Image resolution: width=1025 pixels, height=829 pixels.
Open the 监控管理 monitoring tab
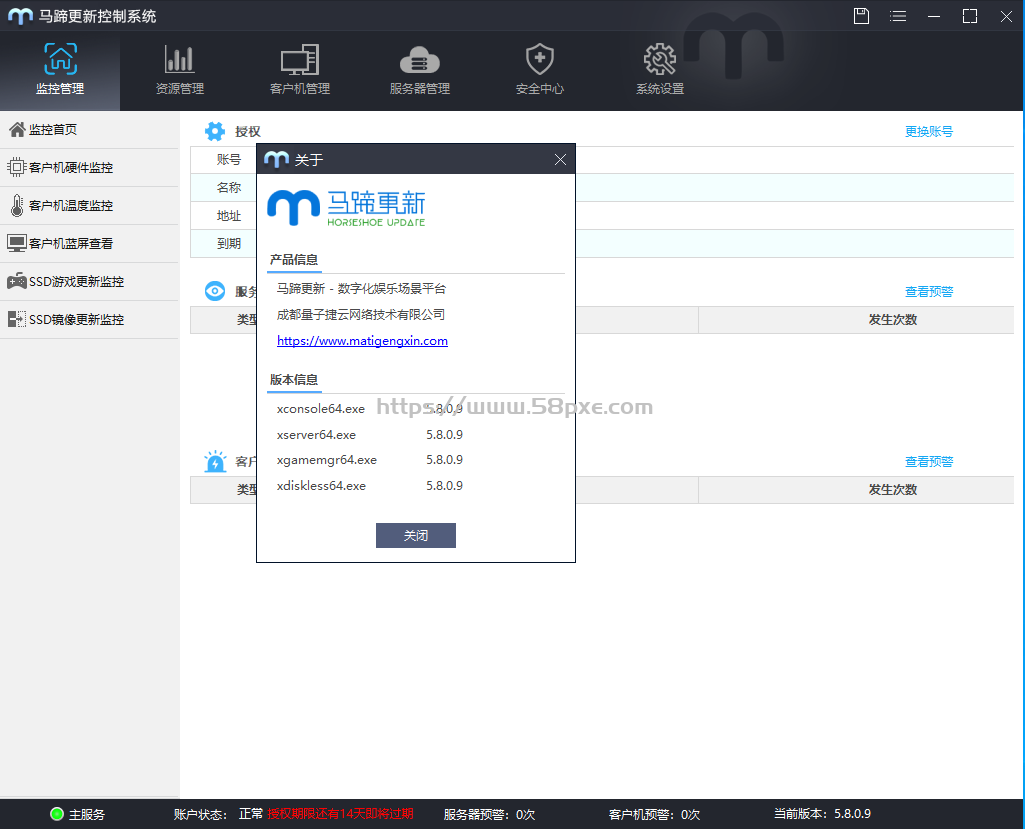coord(59,70)
